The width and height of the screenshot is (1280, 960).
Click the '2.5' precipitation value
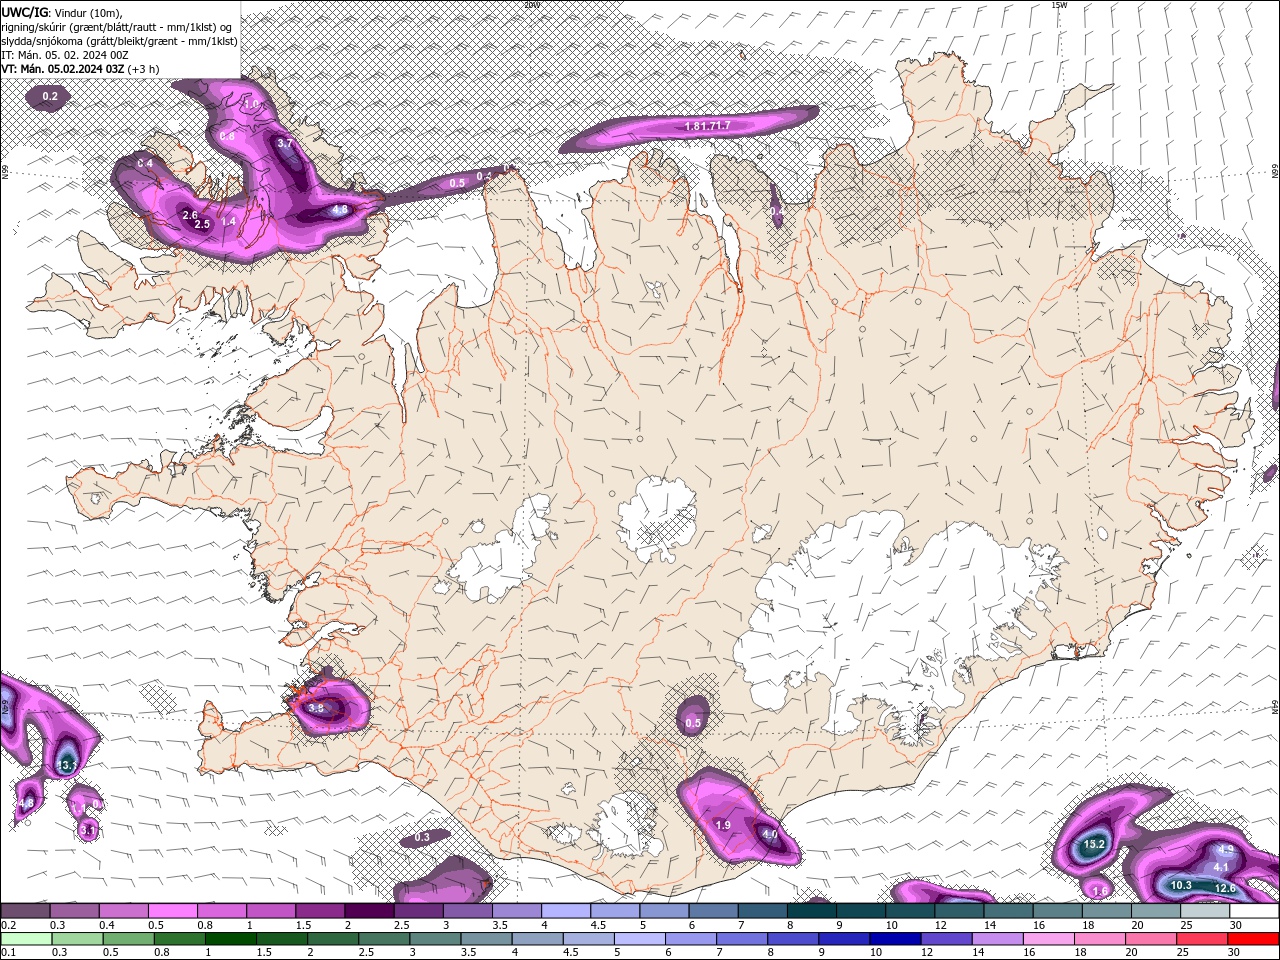tap(202, 225)
